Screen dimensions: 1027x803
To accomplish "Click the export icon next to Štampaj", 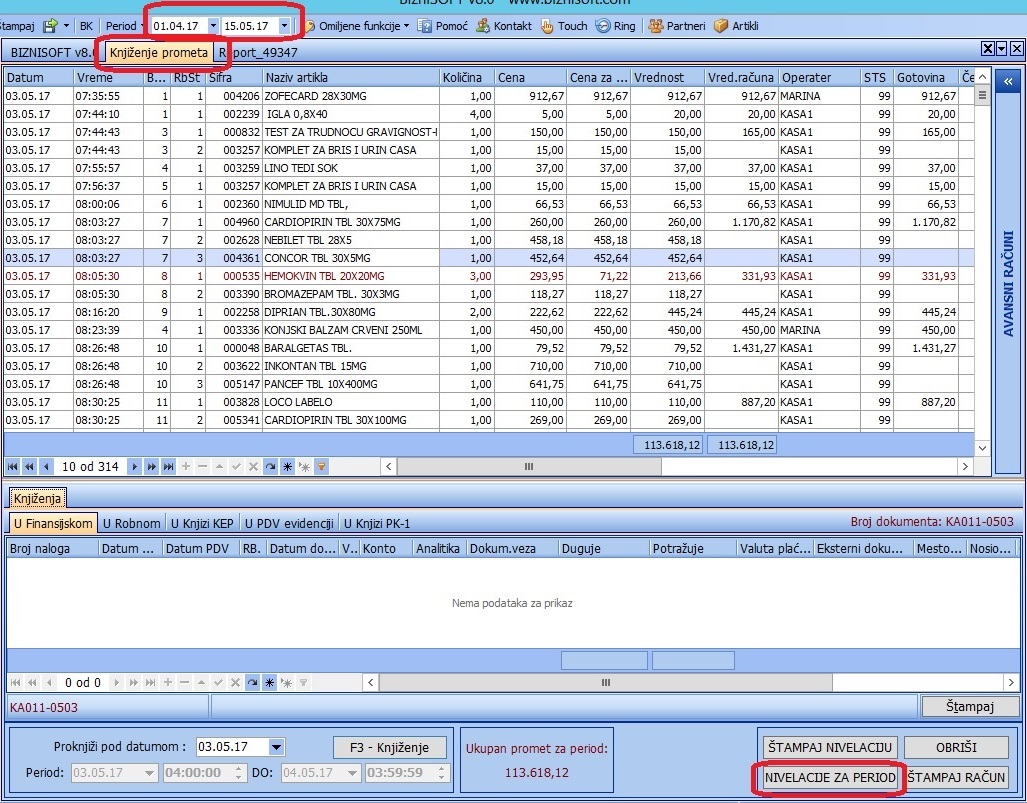I will tap(50, 26).
